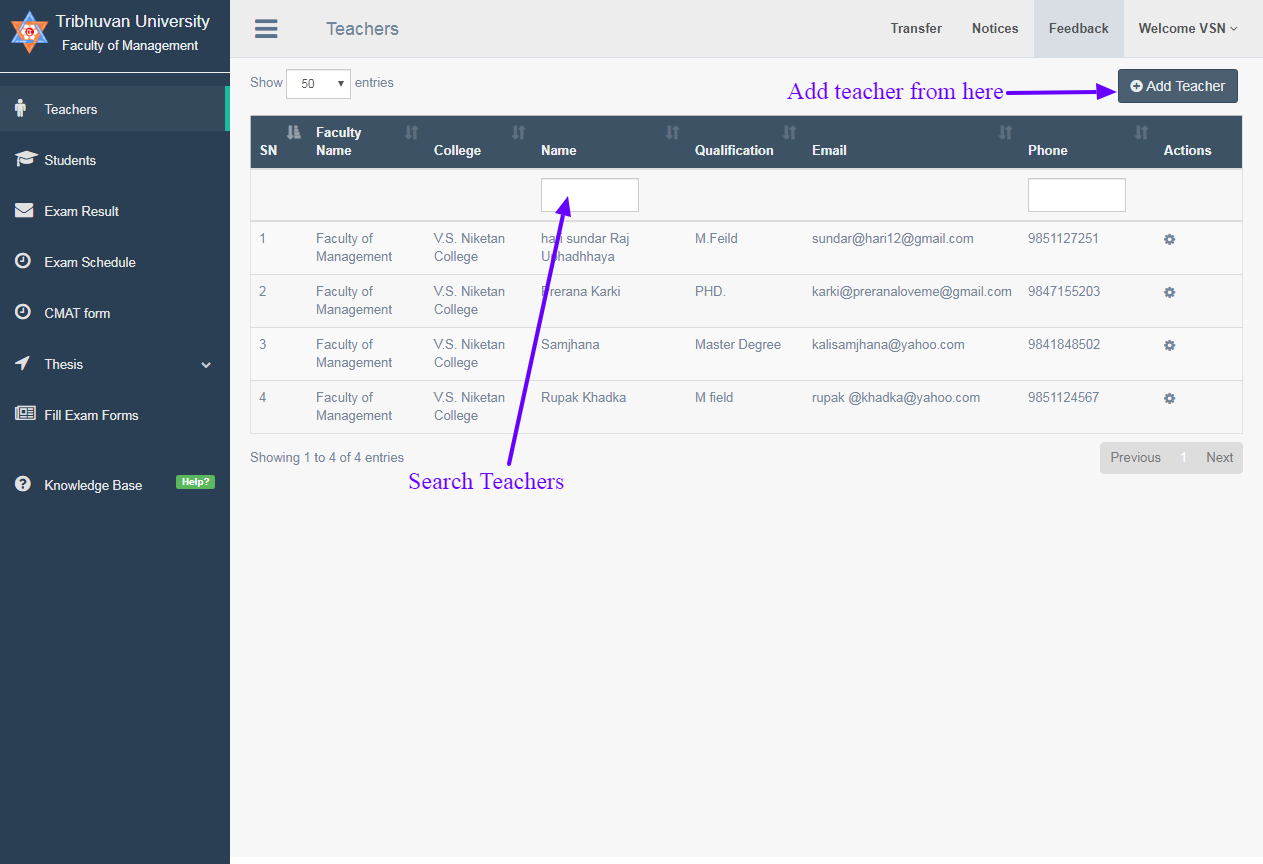Click the hamburger menu icon
Viewport: 1263px width, 864px height.
(266, 29)
